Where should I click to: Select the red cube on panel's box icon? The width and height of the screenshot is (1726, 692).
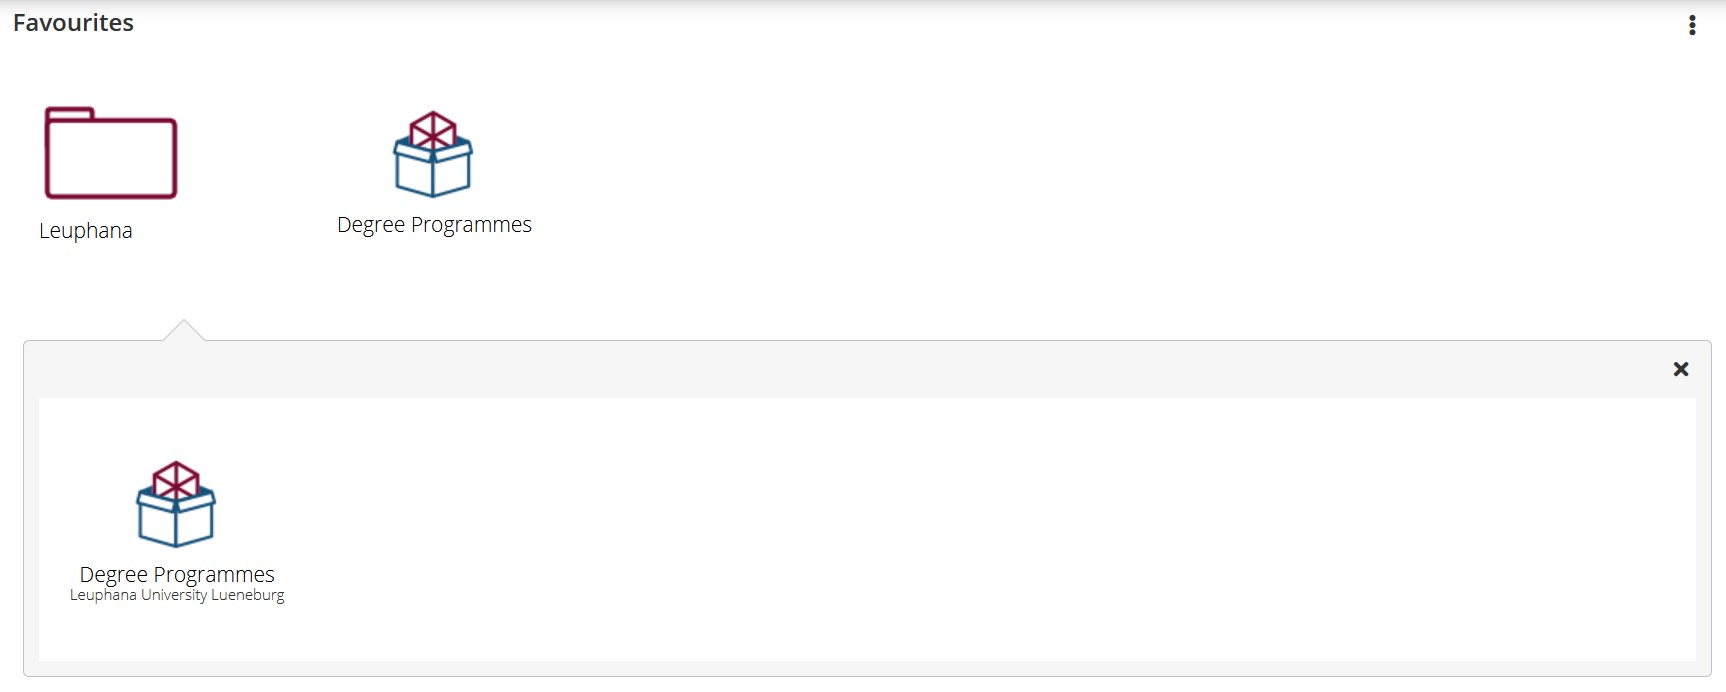click(x=176, y=479)
